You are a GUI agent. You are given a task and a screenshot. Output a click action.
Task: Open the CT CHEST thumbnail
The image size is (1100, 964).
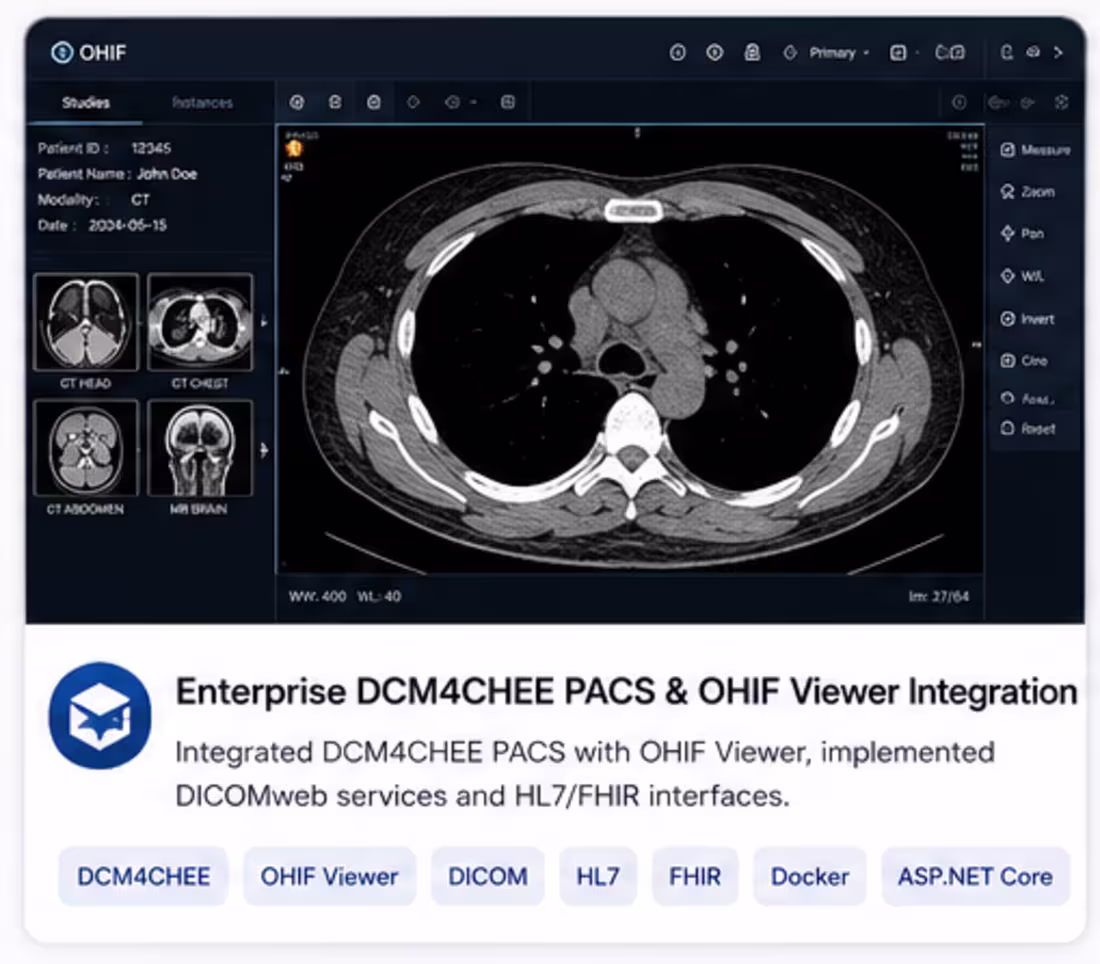(200, 322)
